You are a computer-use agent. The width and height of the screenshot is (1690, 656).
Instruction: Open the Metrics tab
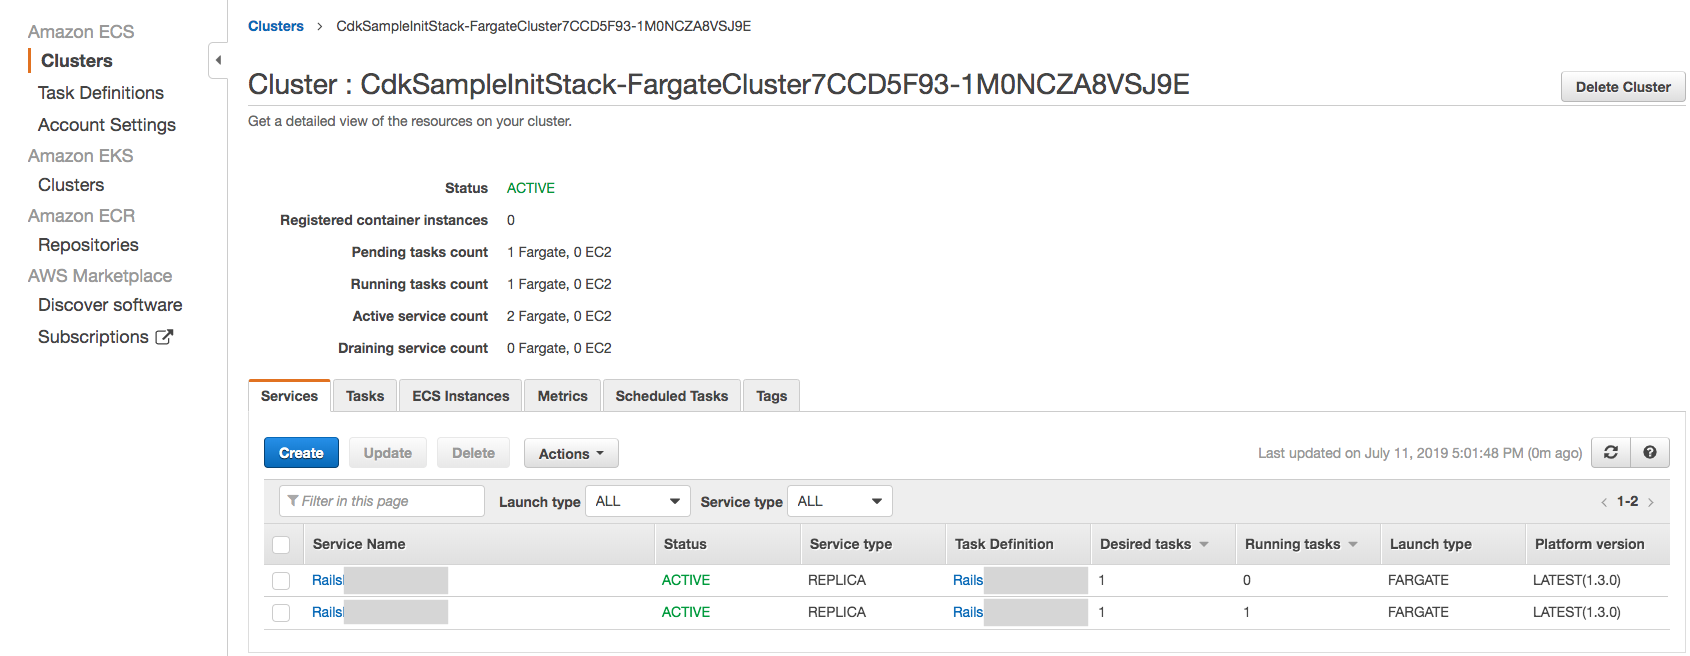pyautogui.click(x=562, y=396)
